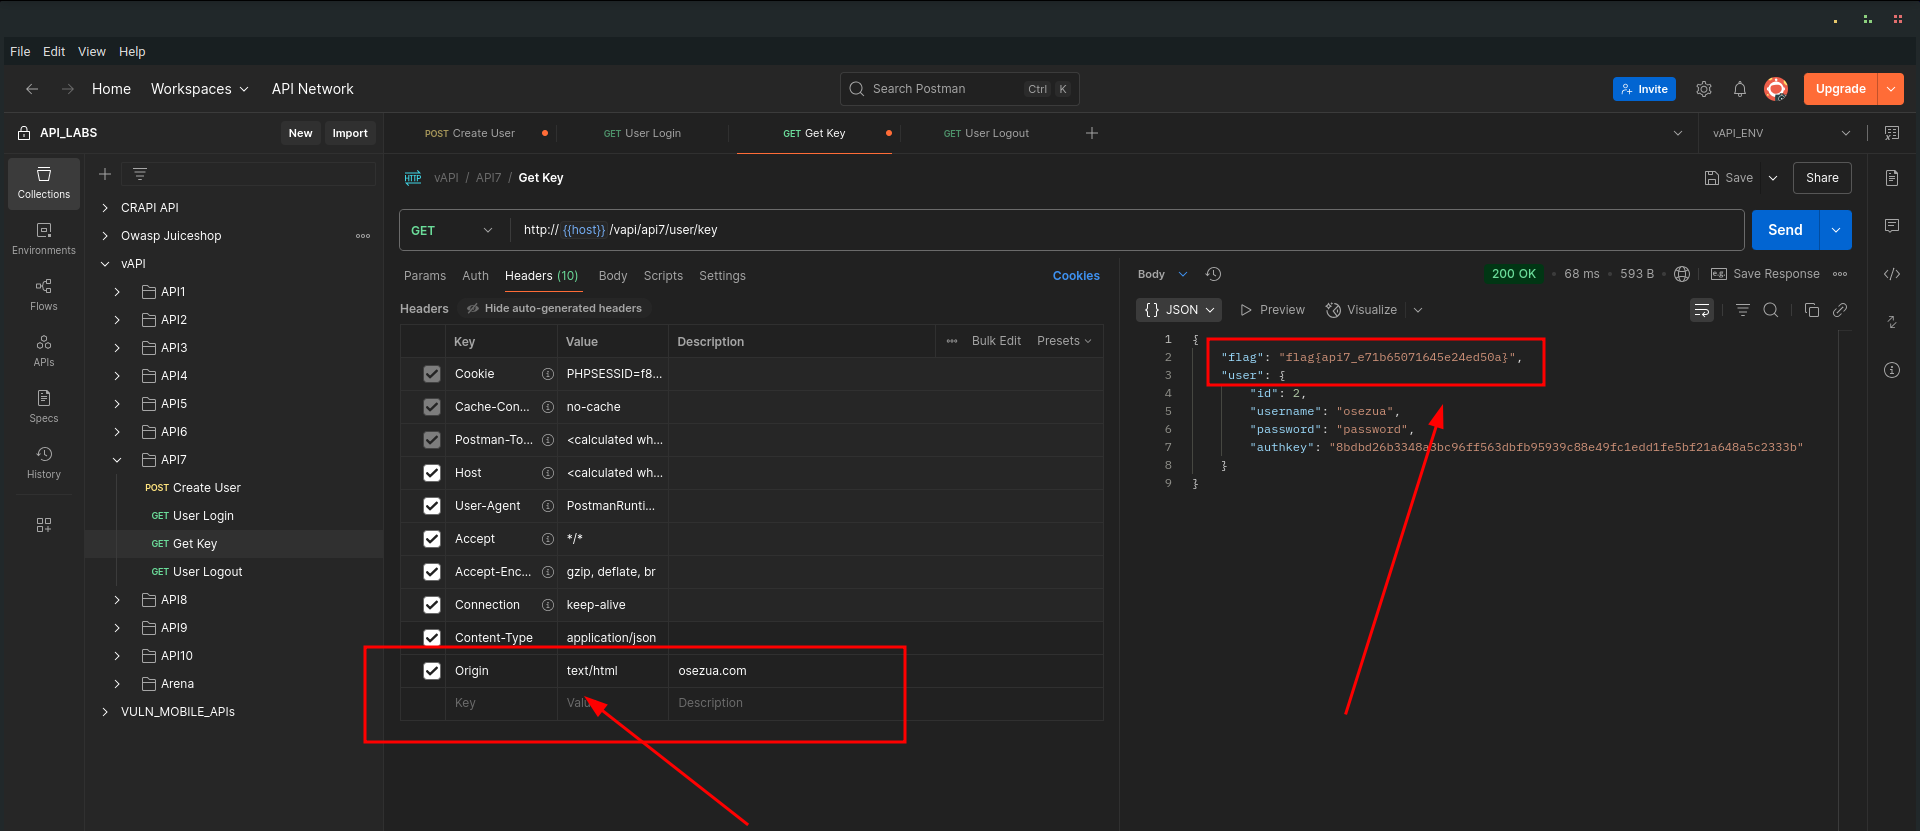Toggle the Cache-Control header checkbox
1920x831 pixels.
pyautogui.click(x=432, y=407)
